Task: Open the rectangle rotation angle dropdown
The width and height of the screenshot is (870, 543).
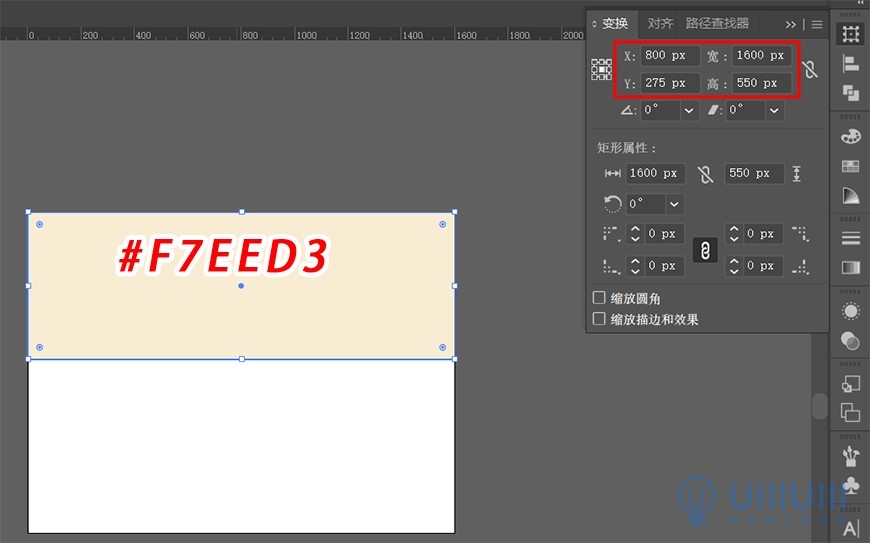Action: point(674,204)
